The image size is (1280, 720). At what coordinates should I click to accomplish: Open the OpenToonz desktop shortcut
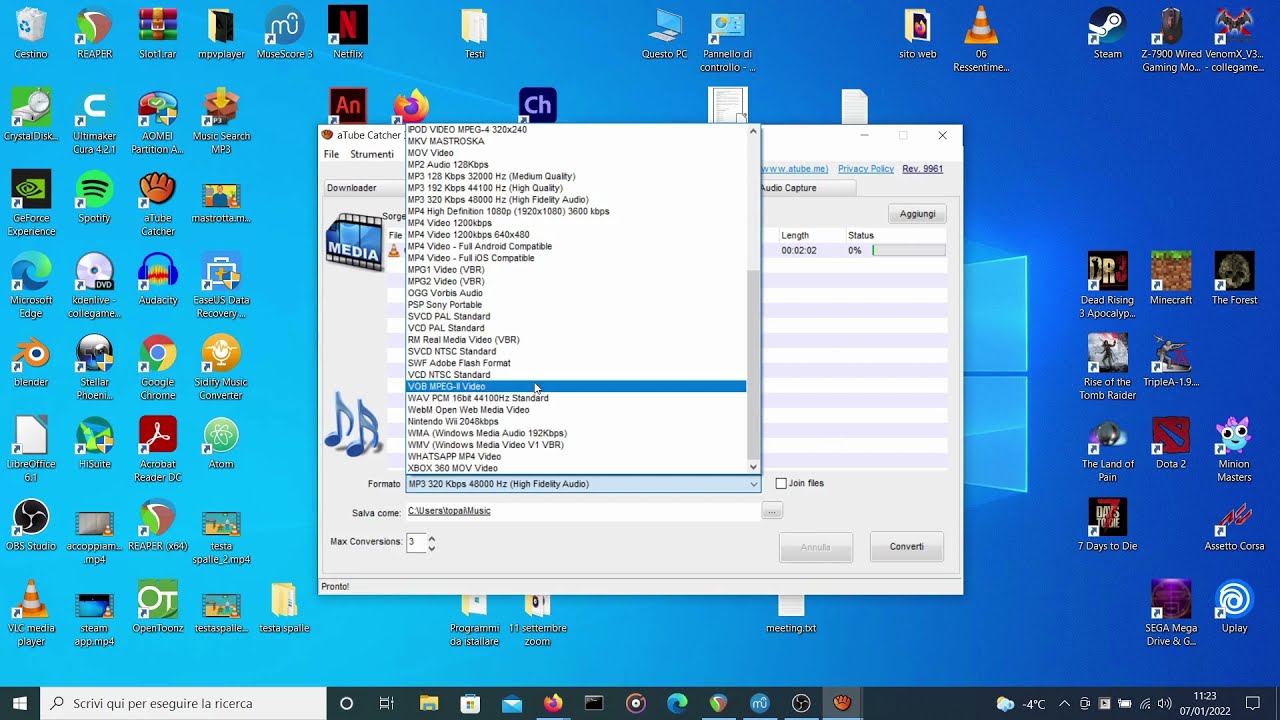pos(158,608)
